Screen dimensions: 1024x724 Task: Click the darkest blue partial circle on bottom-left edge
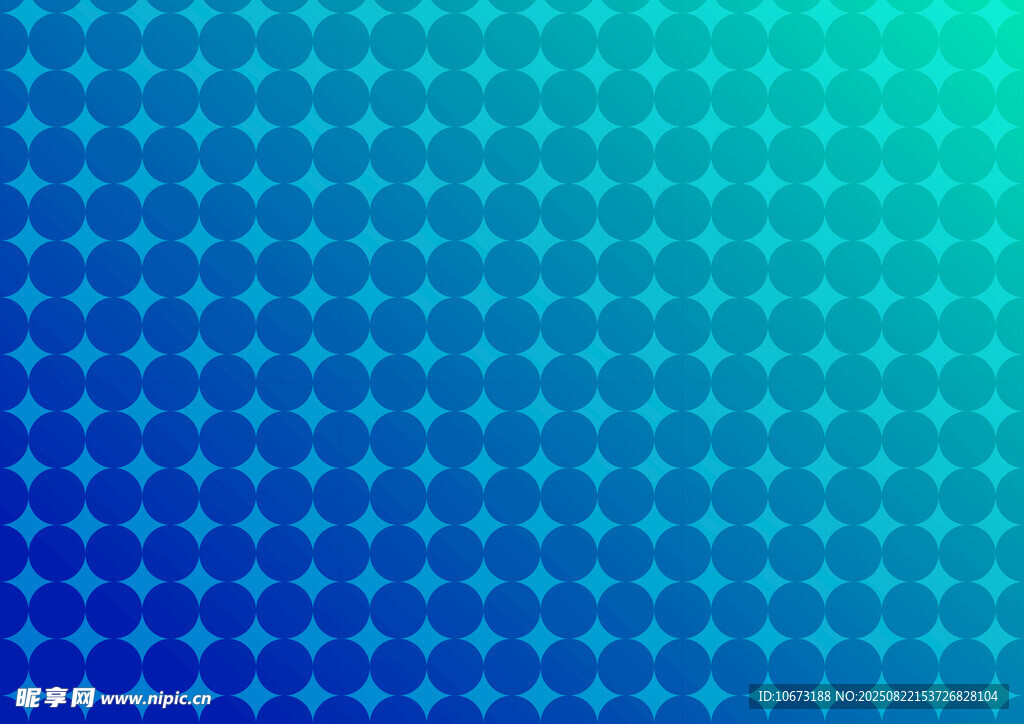tap(8, 667)
